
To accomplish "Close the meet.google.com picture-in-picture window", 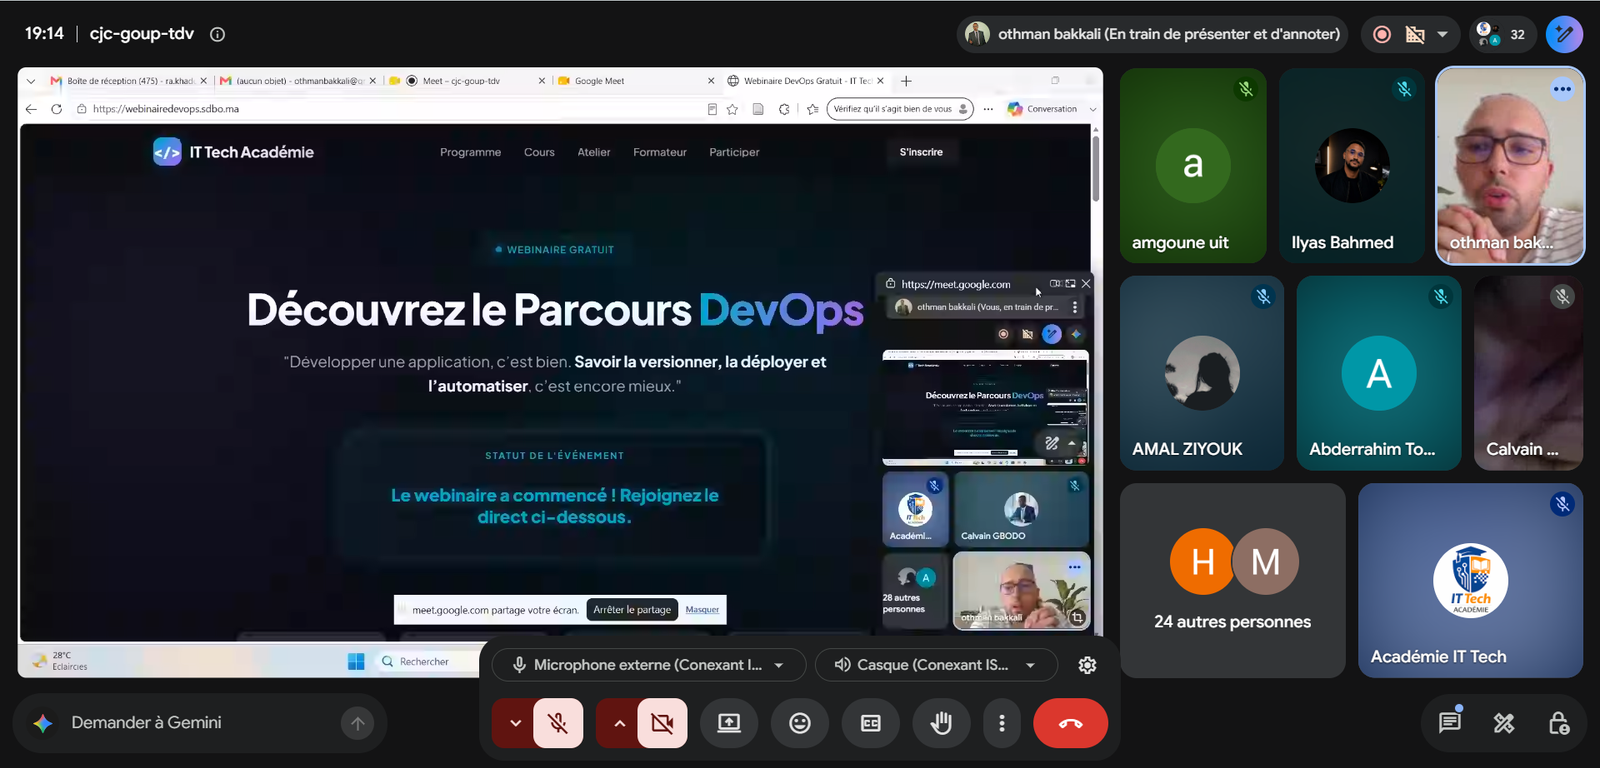I will (x=1086, y=284).
